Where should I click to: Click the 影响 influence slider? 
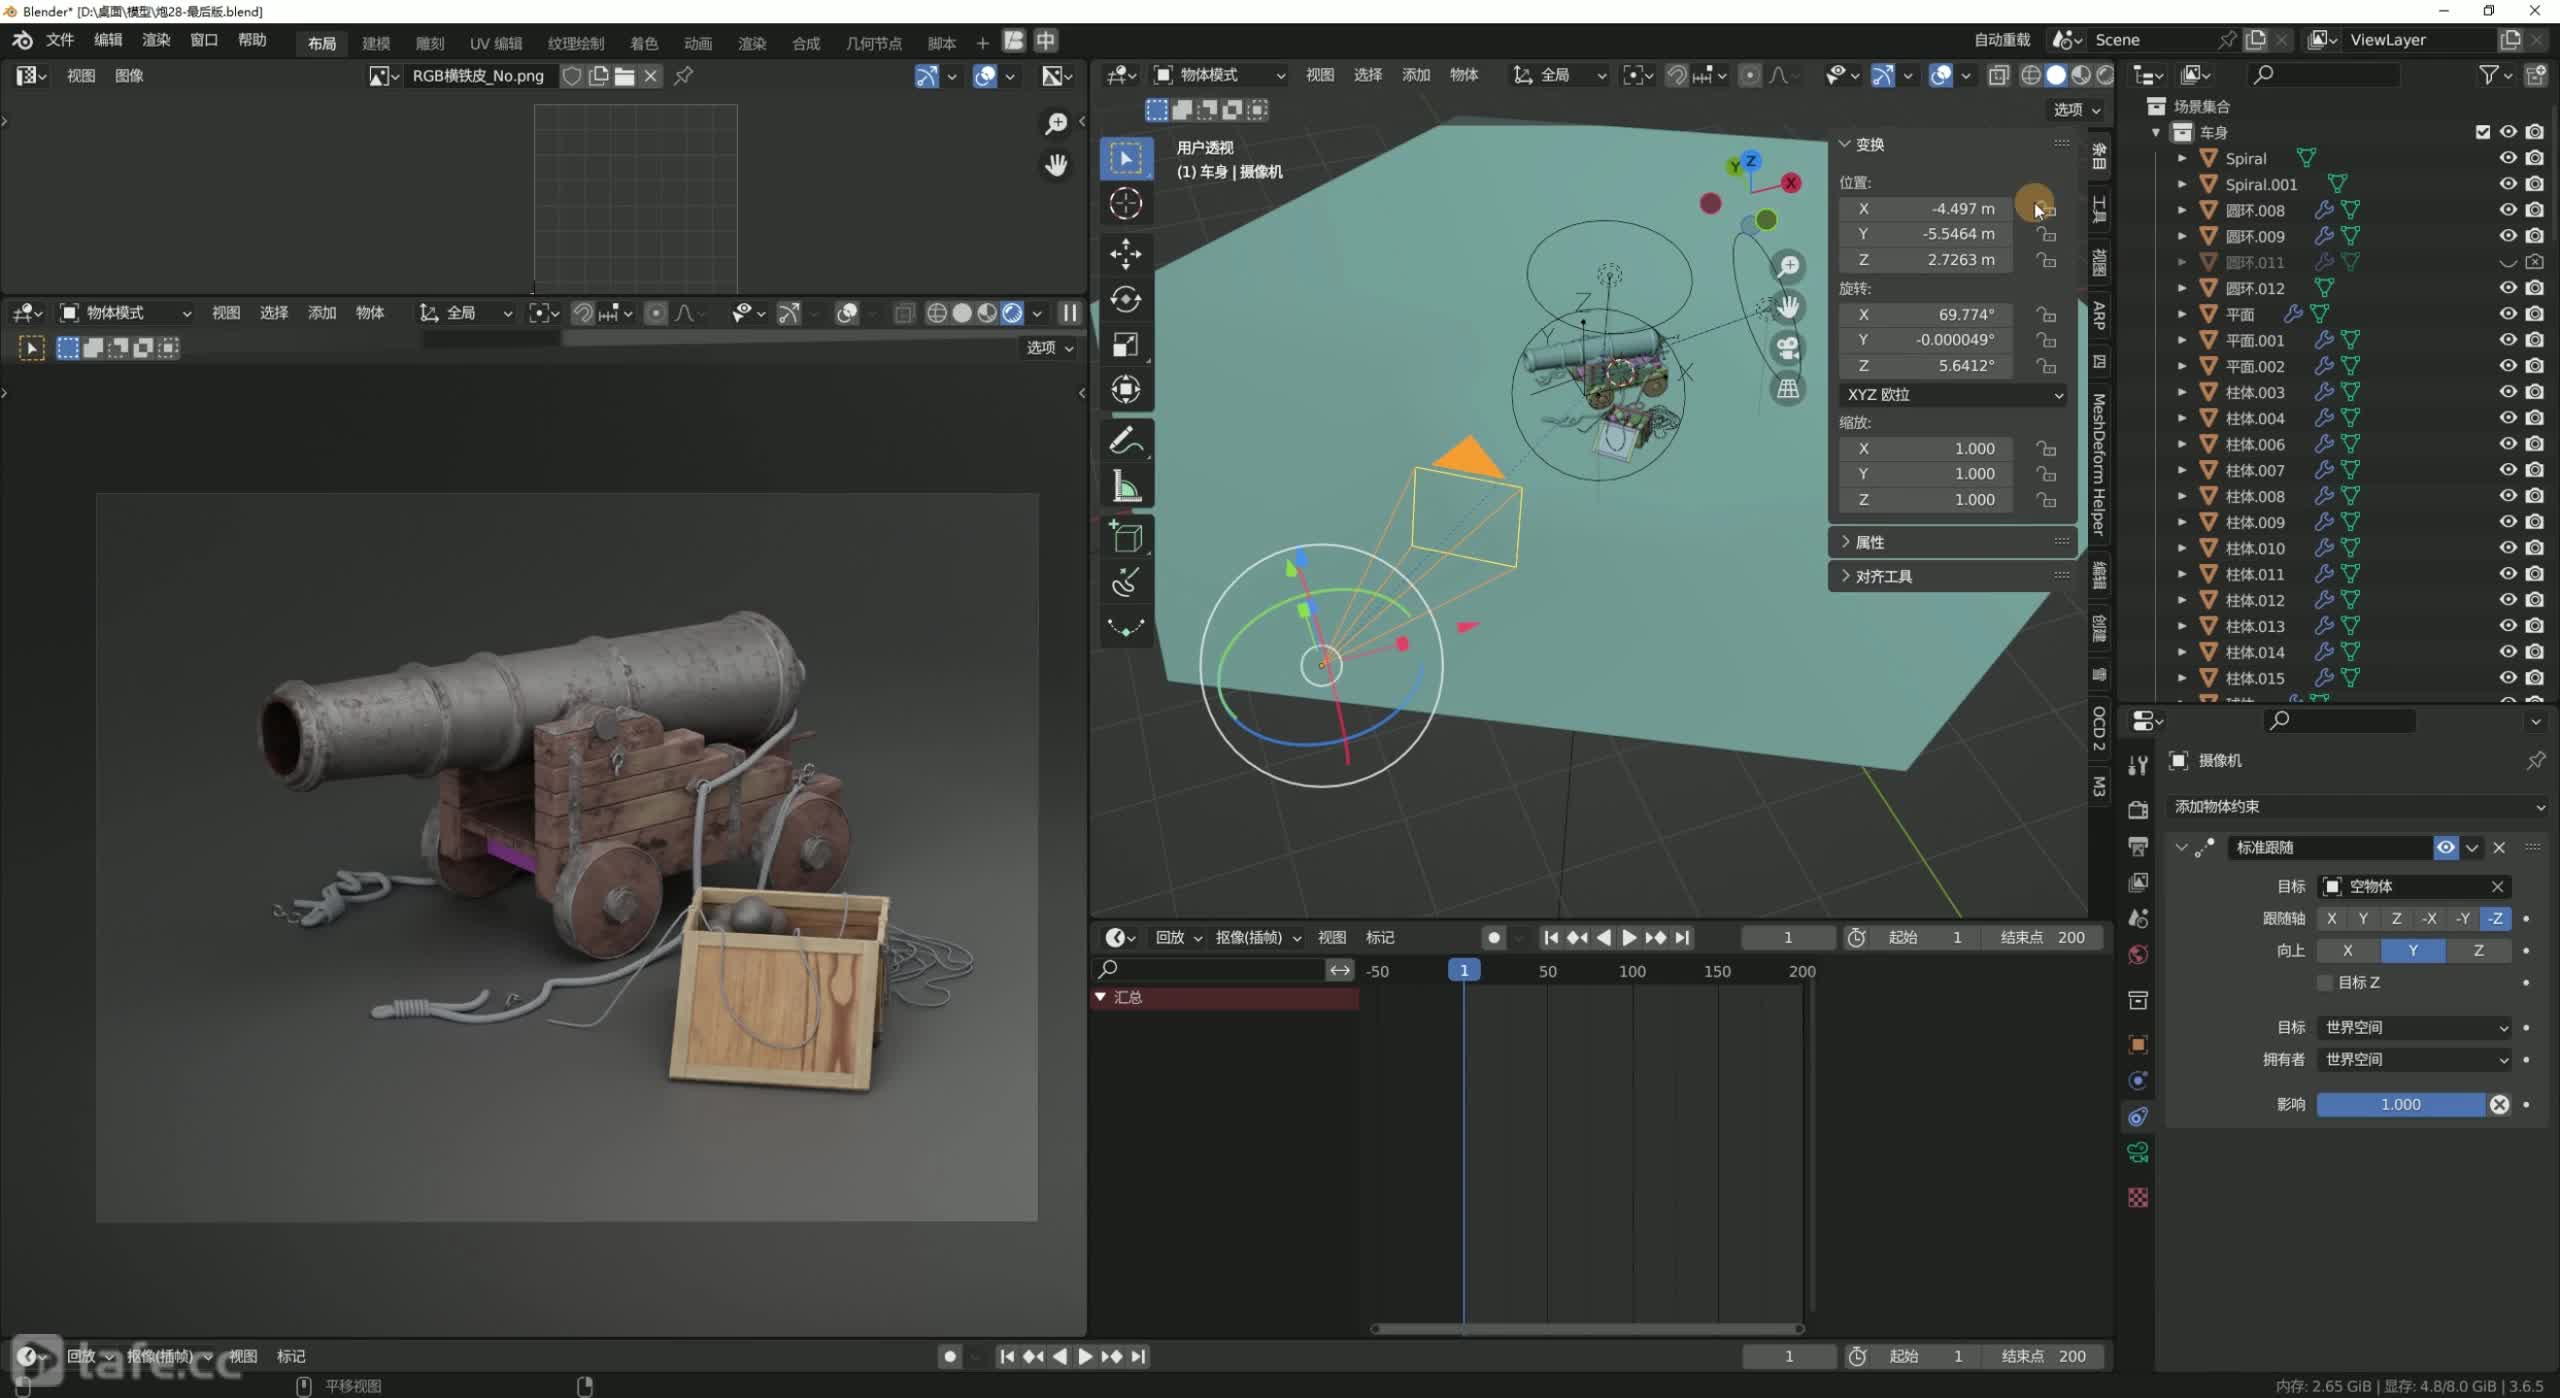(2401, 1105)
